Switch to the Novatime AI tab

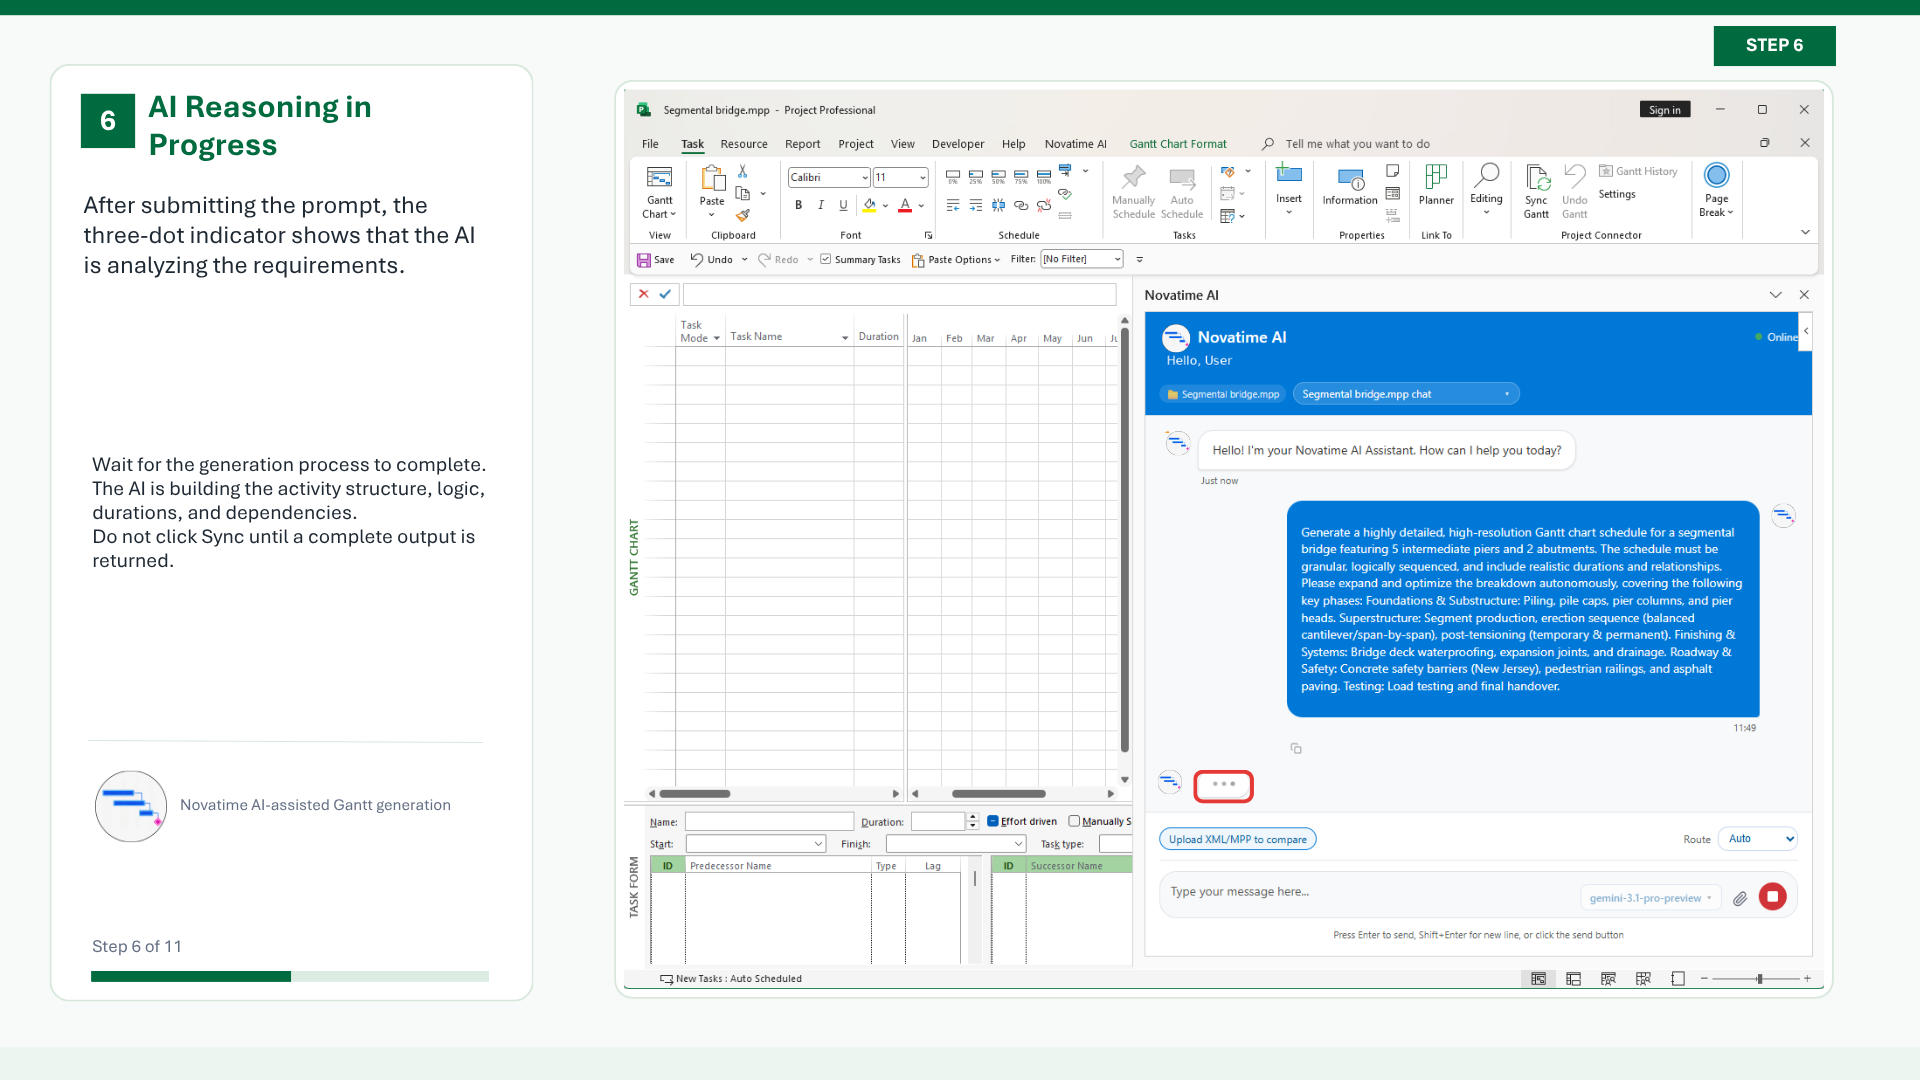pyautogui.click(x=1075, y=144)
